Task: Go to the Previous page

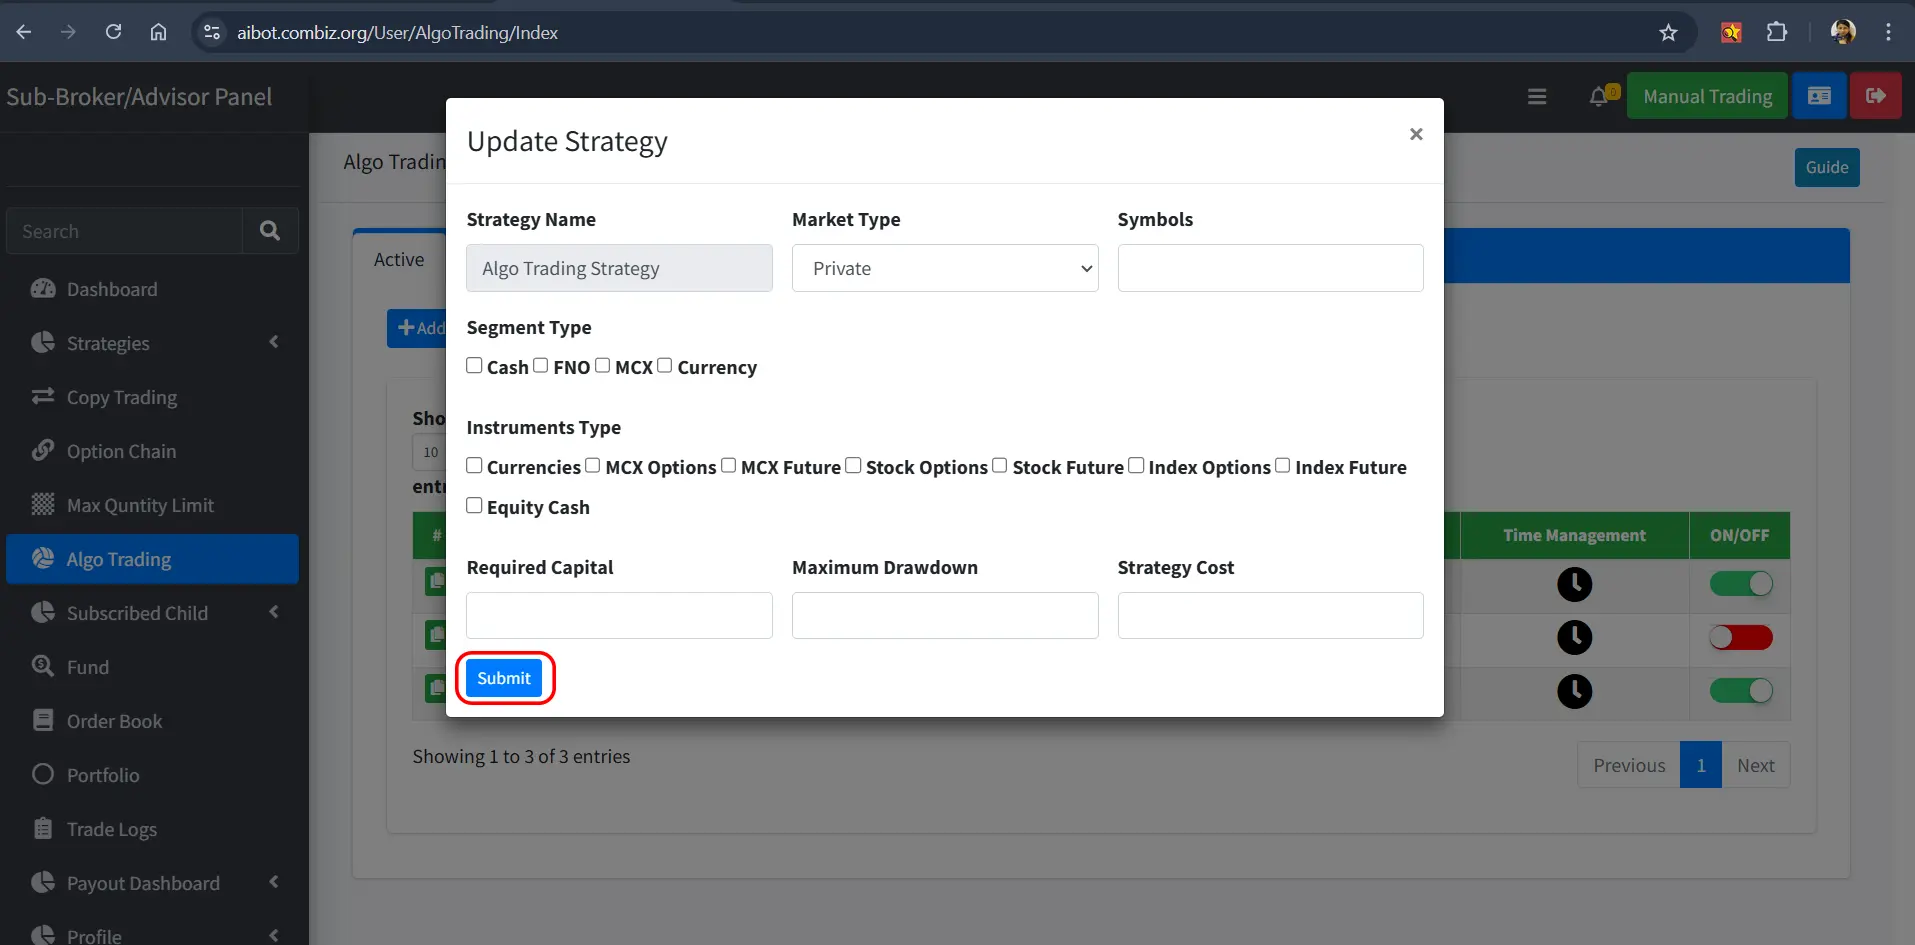Action: tap(1629, 765)
